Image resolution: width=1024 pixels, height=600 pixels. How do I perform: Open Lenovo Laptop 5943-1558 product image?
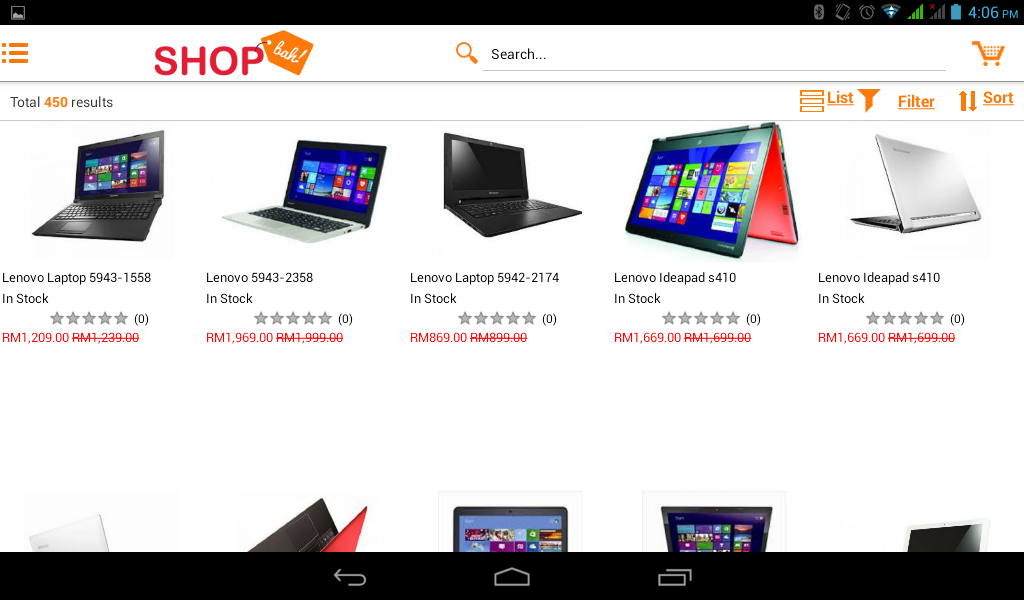(99, 191)
